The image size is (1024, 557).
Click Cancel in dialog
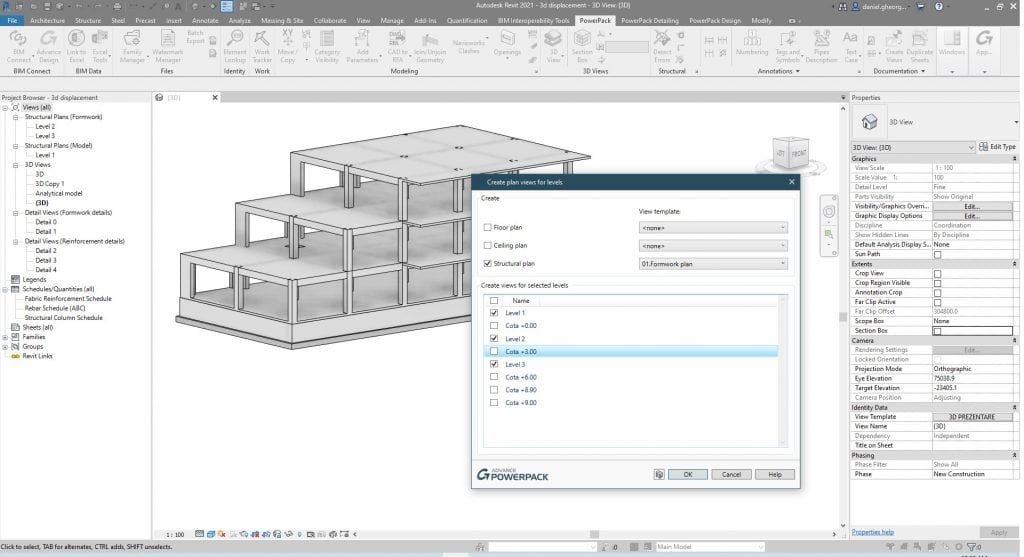coord(731,475)
